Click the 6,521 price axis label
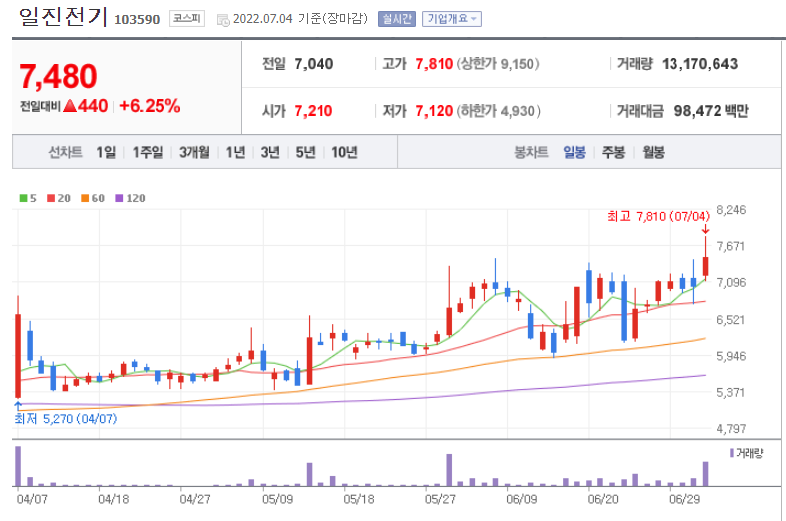 [x=731, y=320]
